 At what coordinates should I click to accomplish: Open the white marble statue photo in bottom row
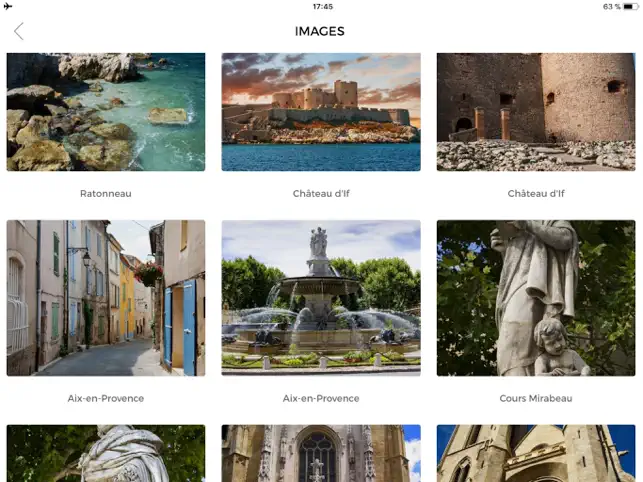[x=106, y=453]
